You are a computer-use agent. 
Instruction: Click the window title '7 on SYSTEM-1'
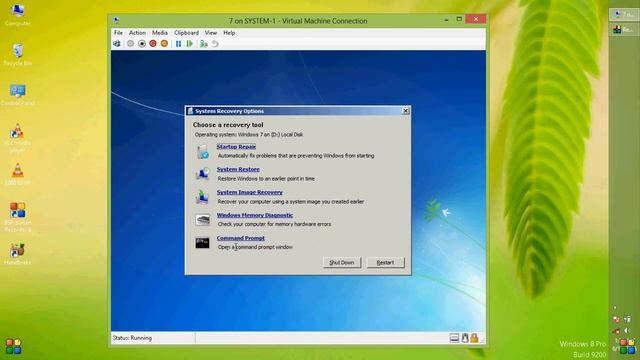pos(298,21)
